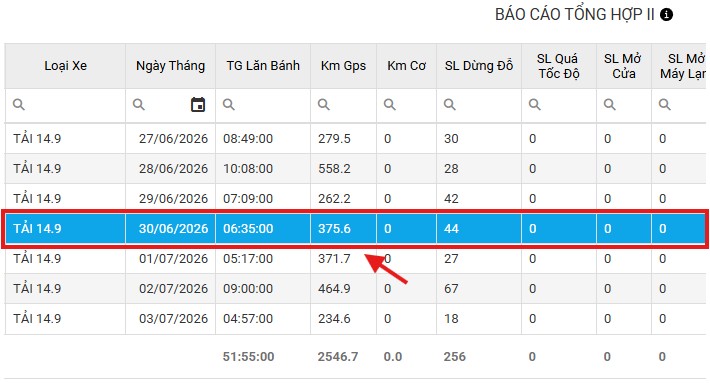This screenshot has width=710, height=383.
Task: Click search icon under SL Mở Máy Lạnh column
Action: [664, 105]
